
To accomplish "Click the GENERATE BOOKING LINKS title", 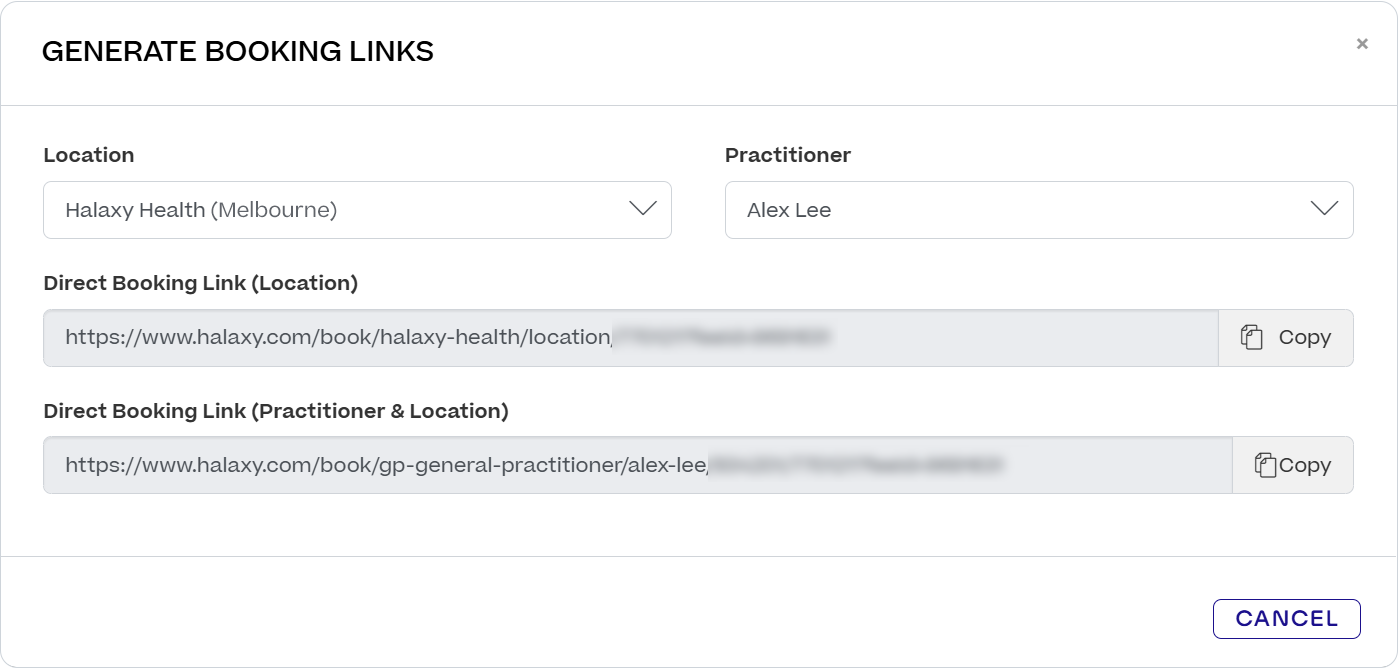I will pyautogui.click(x=238, y=52).
